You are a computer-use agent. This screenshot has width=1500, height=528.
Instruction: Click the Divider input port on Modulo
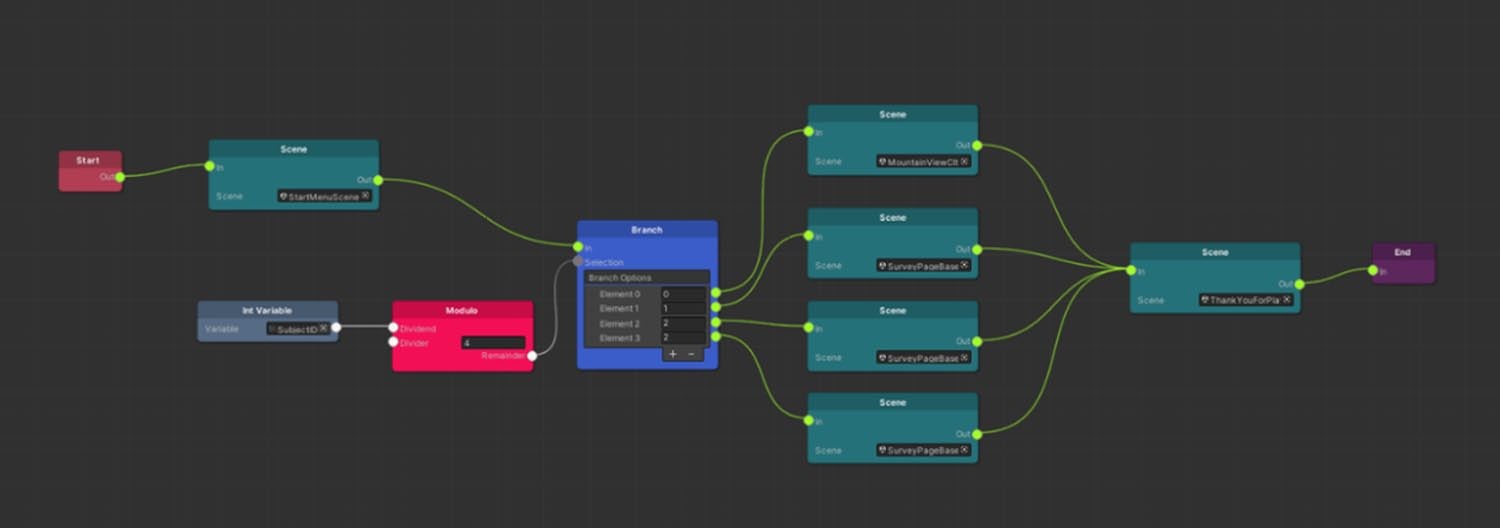[393, 342]
